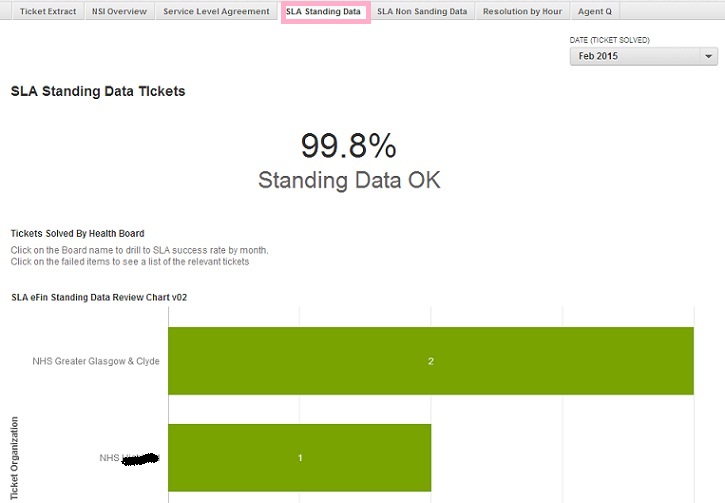Click the Ticket Organization axis label
The height and width of the screenshot is (503, 725).
tap(13, 460)
